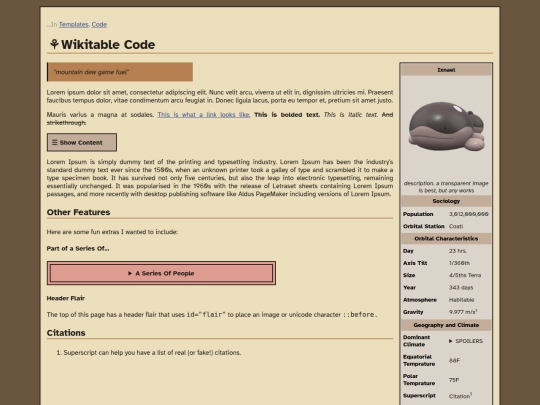
Task: Click the Day value 23 hrs.
Action: (x=458, y=251)
